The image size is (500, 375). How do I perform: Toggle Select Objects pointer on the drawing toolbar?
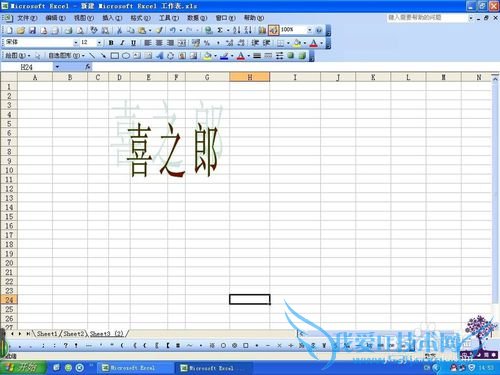tap(37, 56)
